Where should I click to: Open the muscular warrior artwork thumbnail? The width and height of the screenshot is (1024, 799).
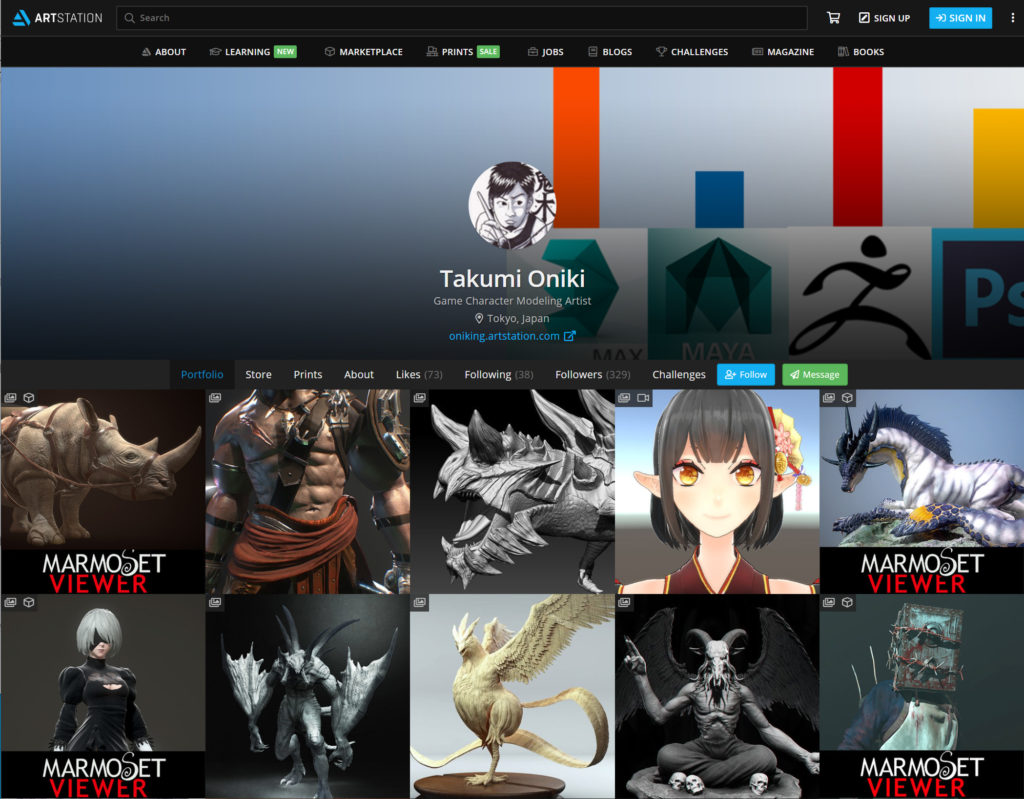click(x=308, y=491)
